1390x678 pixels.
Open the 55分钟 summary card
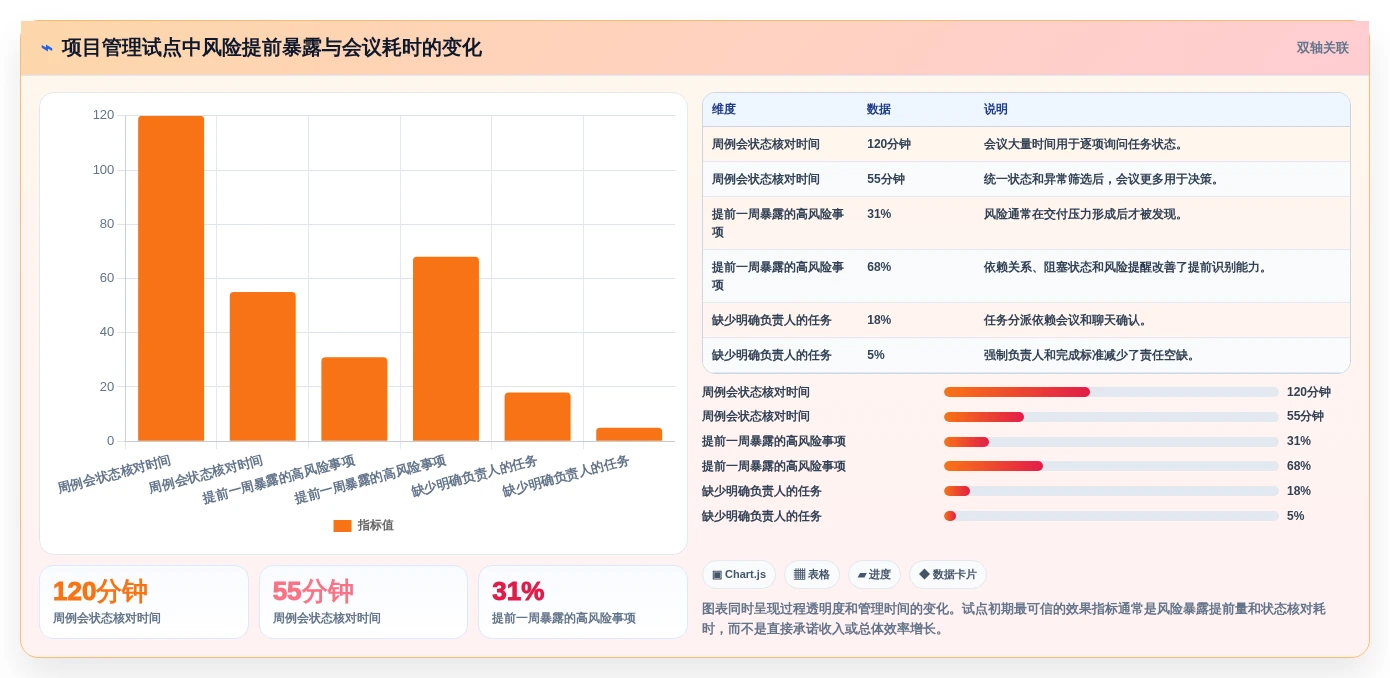pos(363,602)
